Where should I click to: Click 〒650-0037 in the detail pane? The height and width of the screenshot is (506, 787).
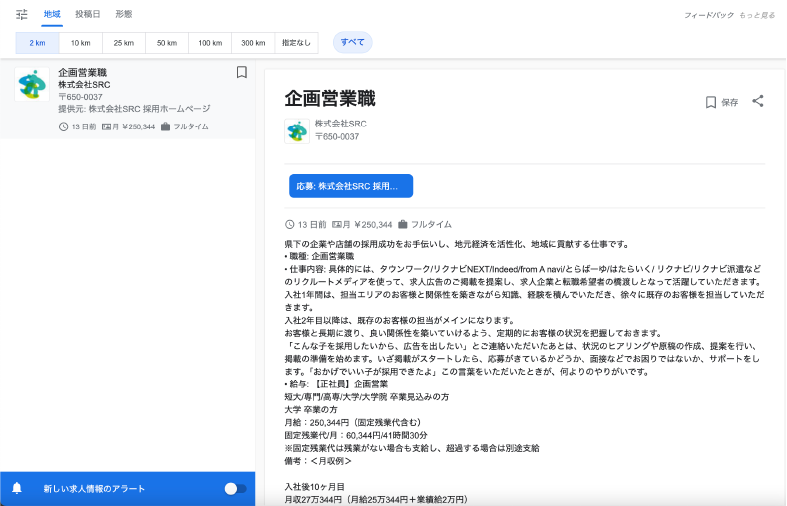tap(337, 137)
